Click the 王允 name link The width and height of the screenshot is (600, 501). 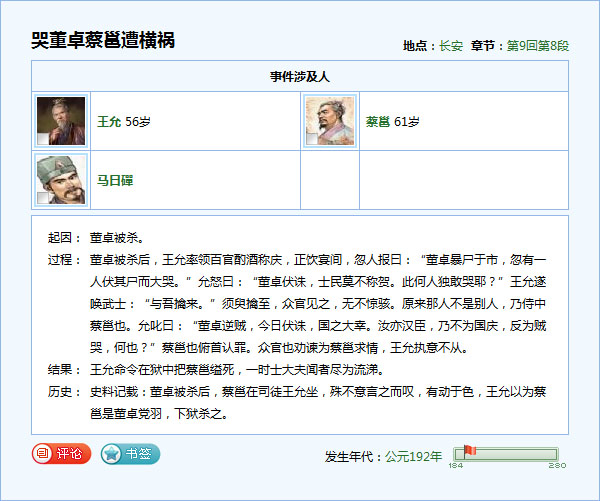(108, 122)
